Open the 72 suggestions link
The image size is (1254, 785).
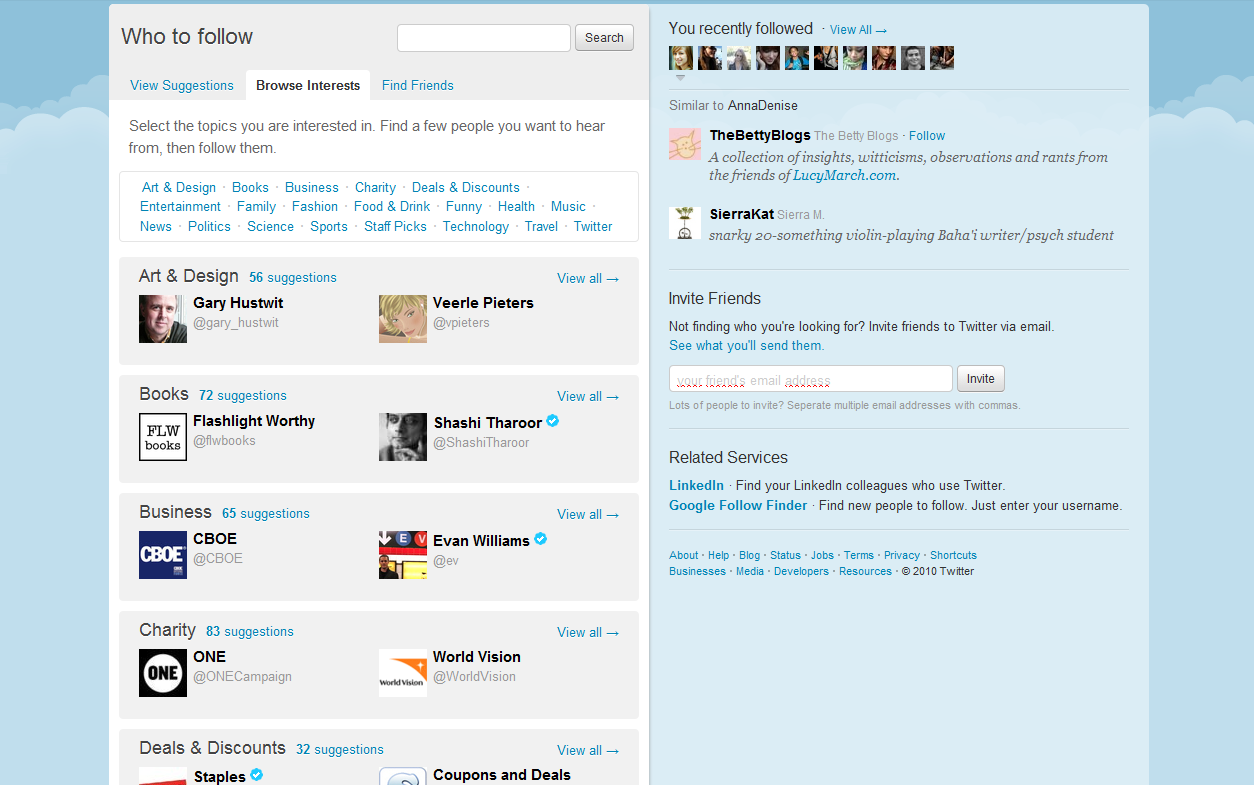coord(243,395)
